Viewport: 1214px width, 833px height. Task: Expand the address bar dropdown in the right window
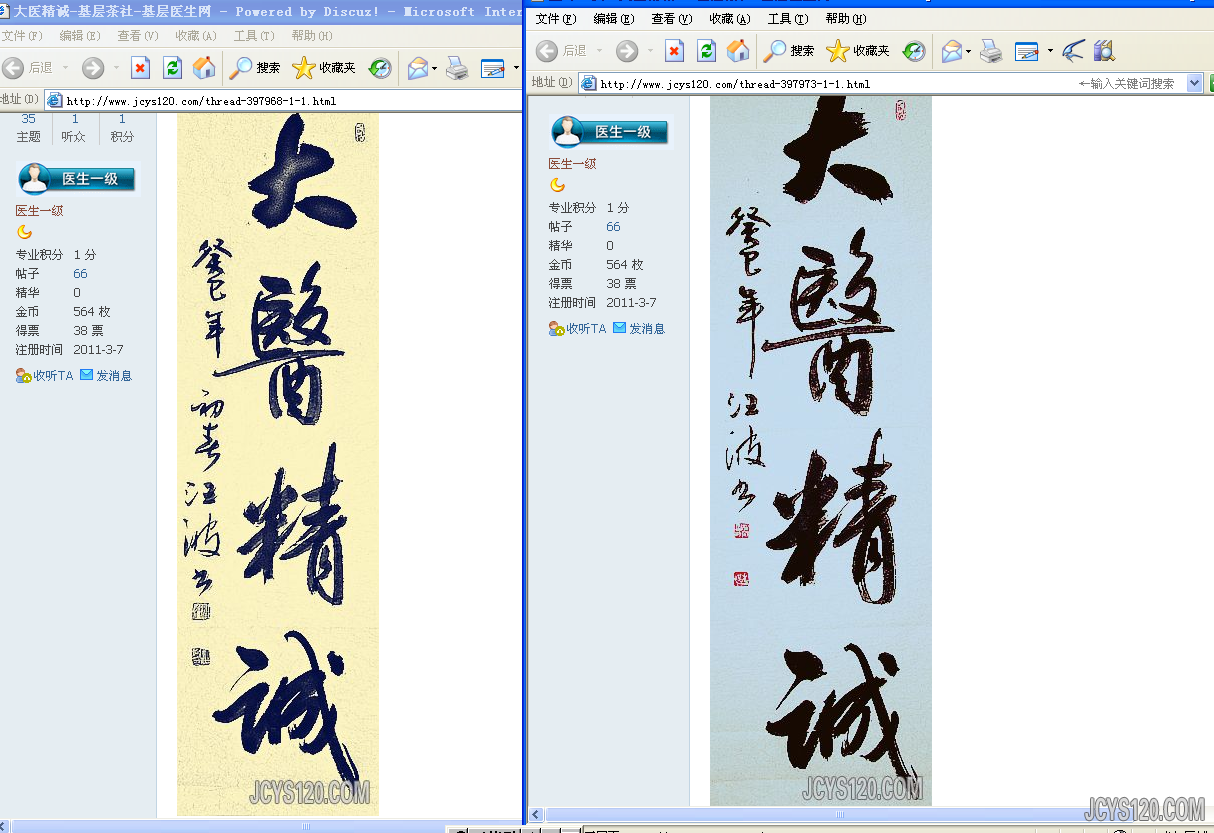tap(1194, 84)
